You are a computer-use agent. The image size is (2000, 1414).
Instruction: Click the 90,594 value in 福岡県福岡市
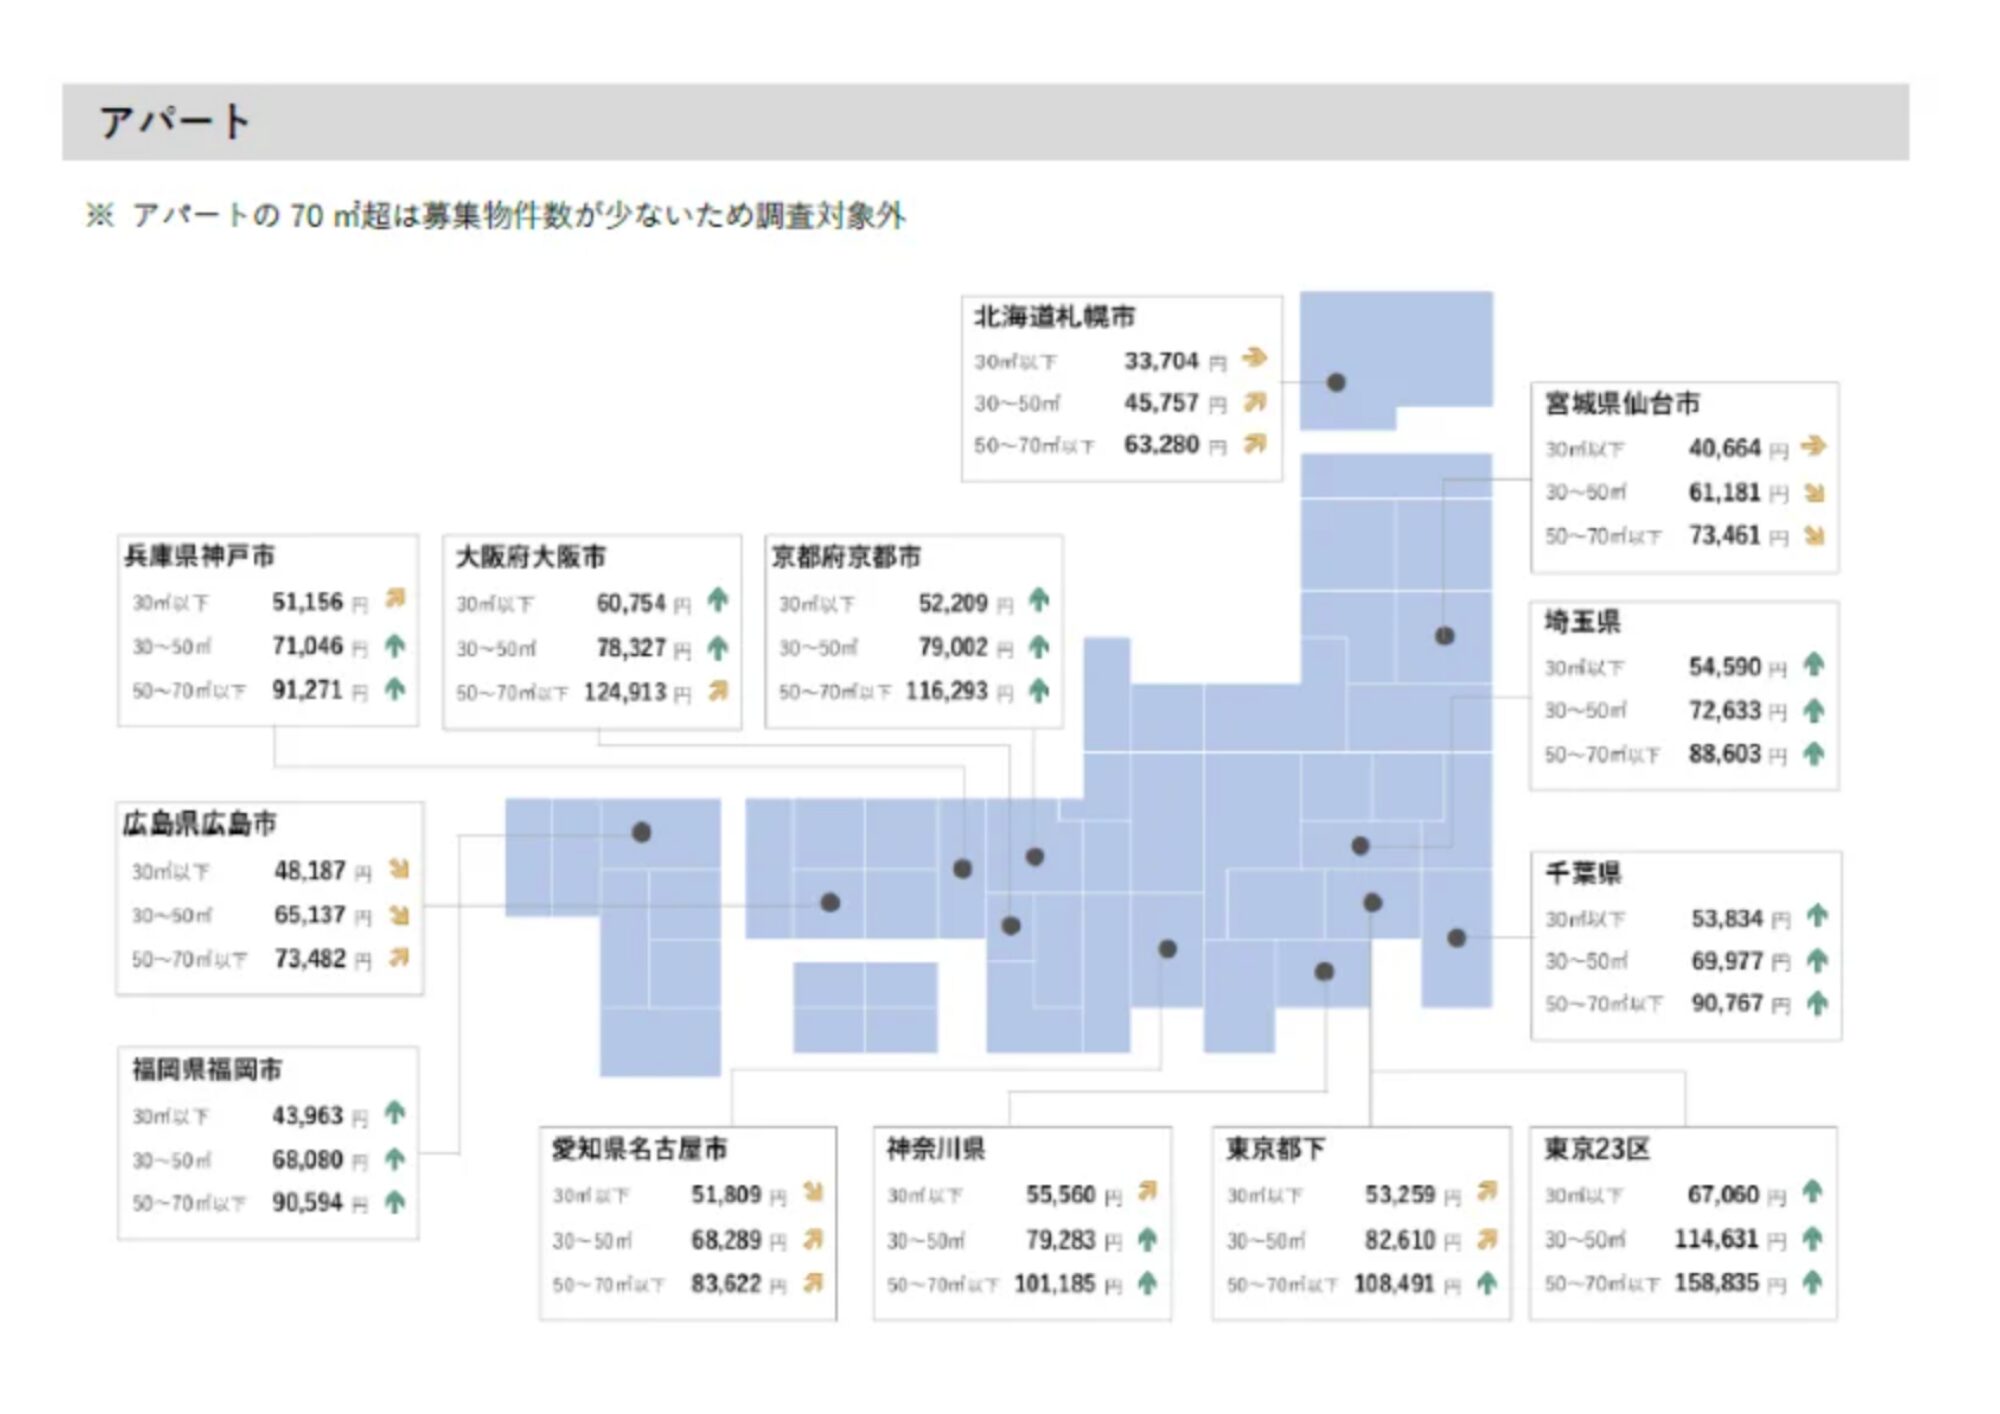tap(307, 1202)
